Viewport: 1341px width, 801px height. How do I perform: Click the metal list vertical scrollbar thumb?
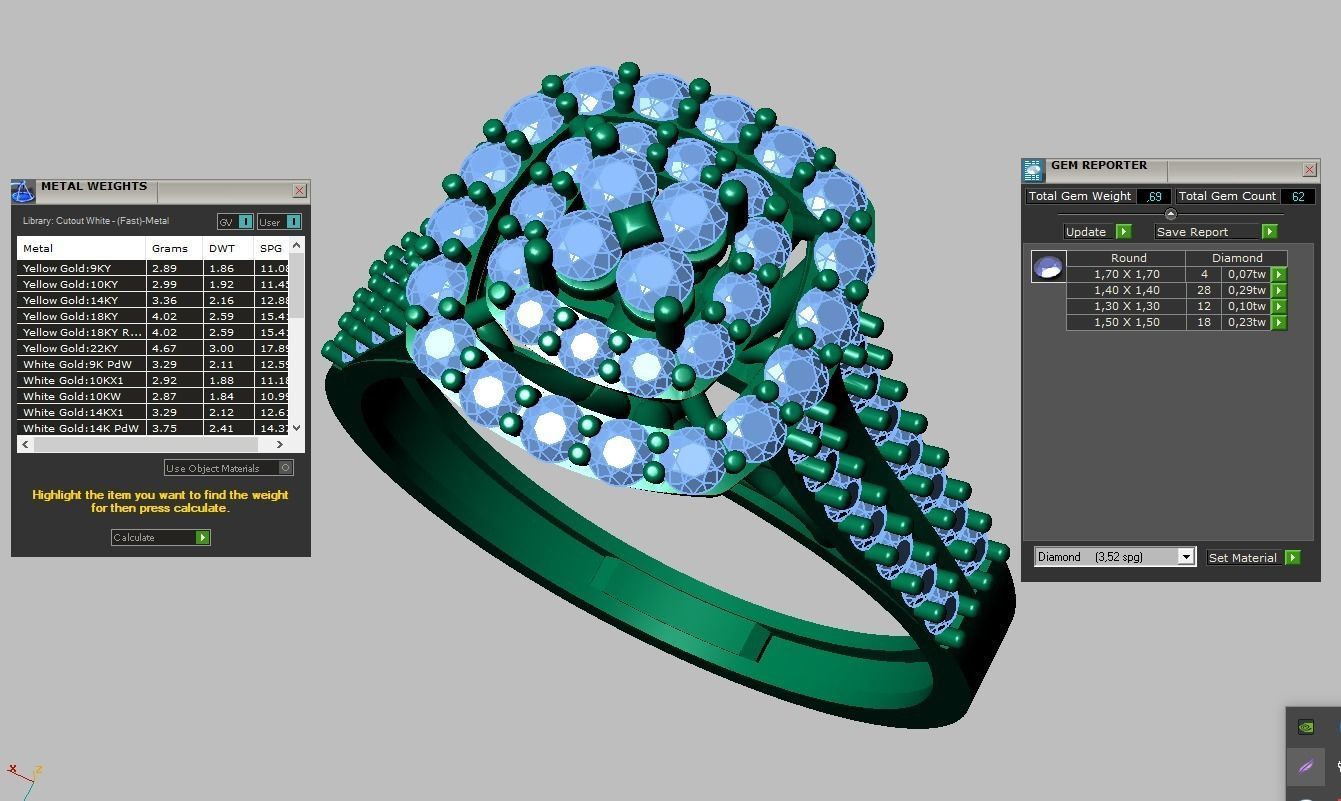click(296, 285)
